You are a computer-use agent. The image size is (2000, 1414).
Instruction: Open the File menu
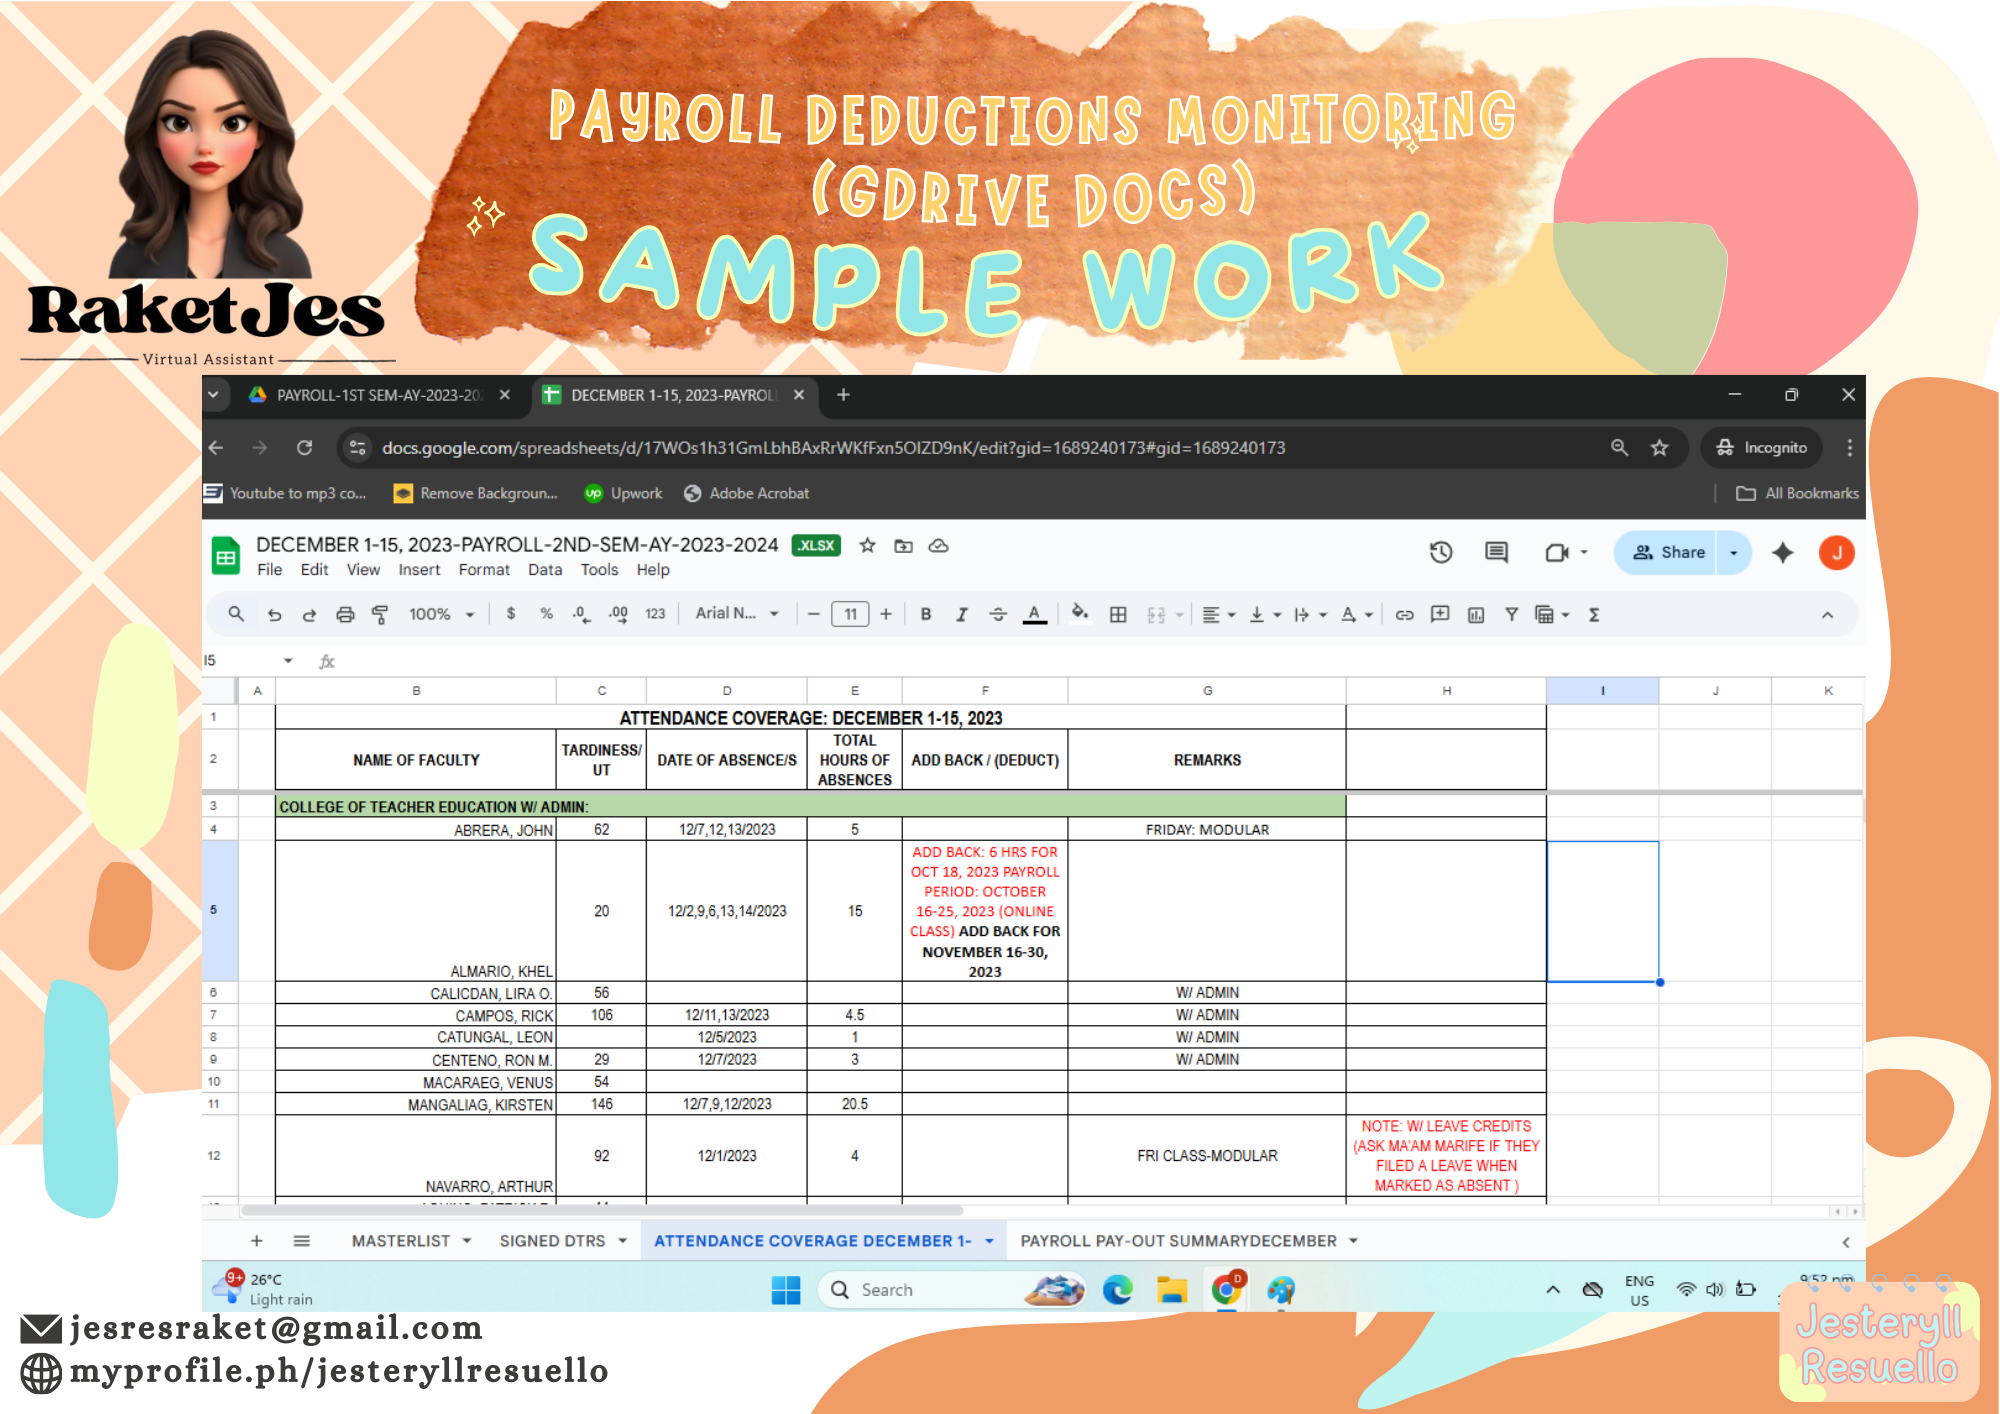270,570
